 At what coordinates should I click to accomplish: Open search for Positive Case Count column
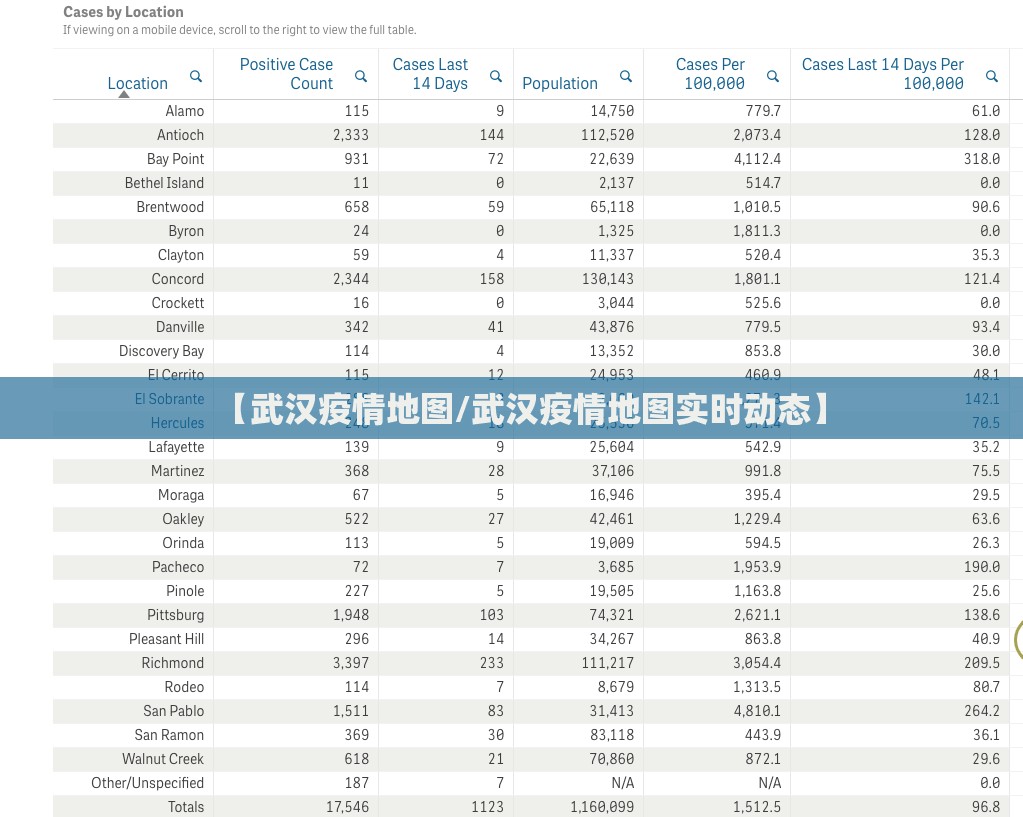(361, 76)
